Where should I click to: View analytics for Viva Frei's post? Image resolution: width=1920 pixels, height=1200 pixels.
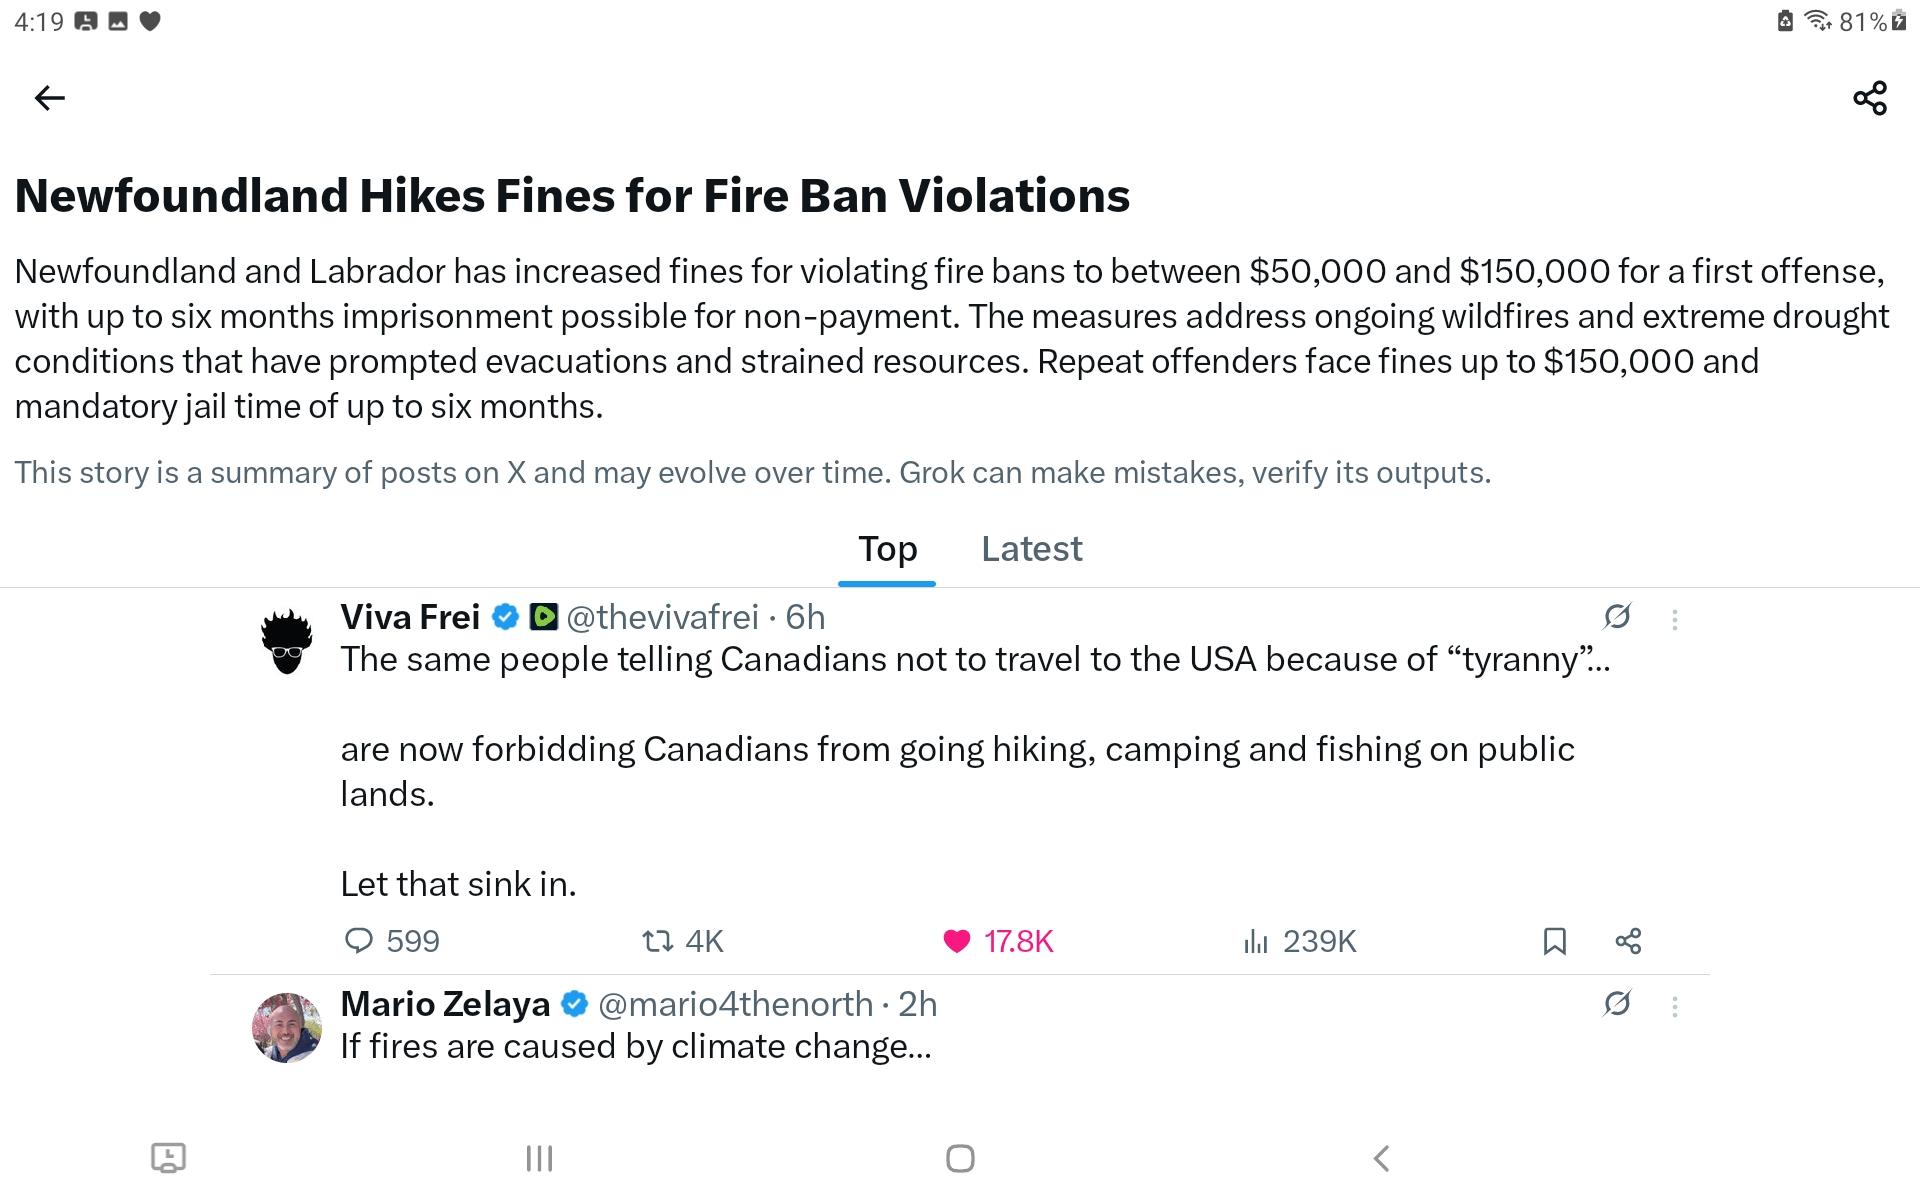(x=1256, y=941)
